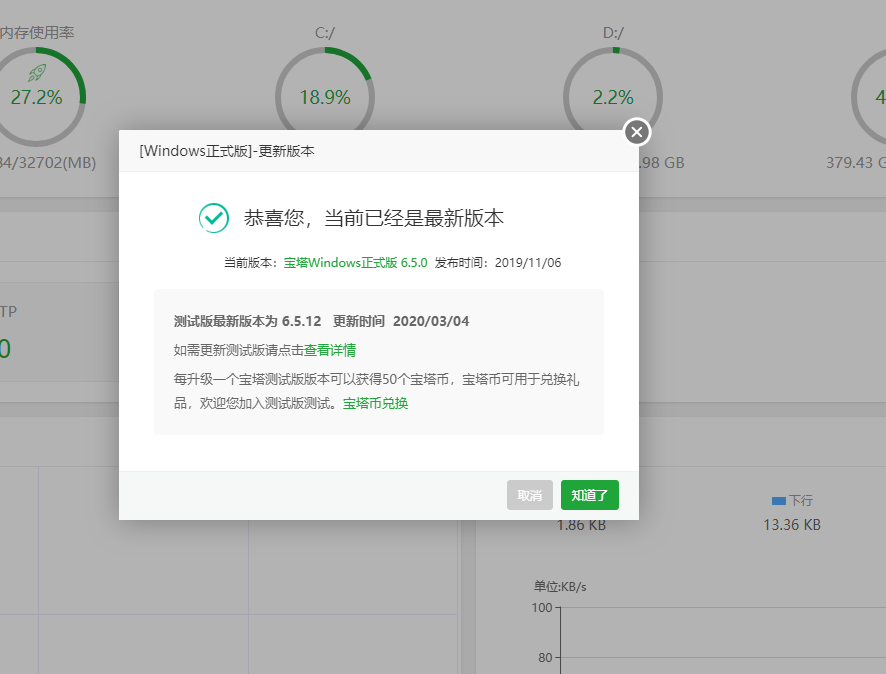Click 发布时间：2019/11/06 text
Image resolution: width=886 pixels, height=674 pixels.
498,263
